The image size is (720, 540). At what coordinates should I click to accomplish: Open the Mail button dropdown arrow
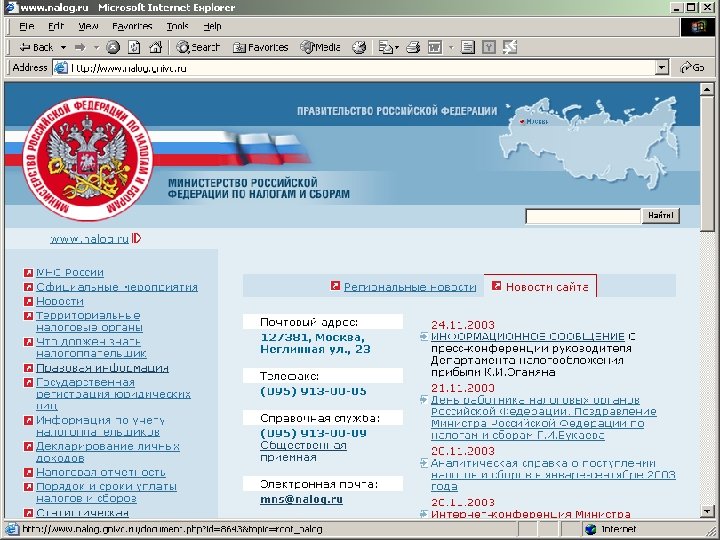tap(397, 47)
